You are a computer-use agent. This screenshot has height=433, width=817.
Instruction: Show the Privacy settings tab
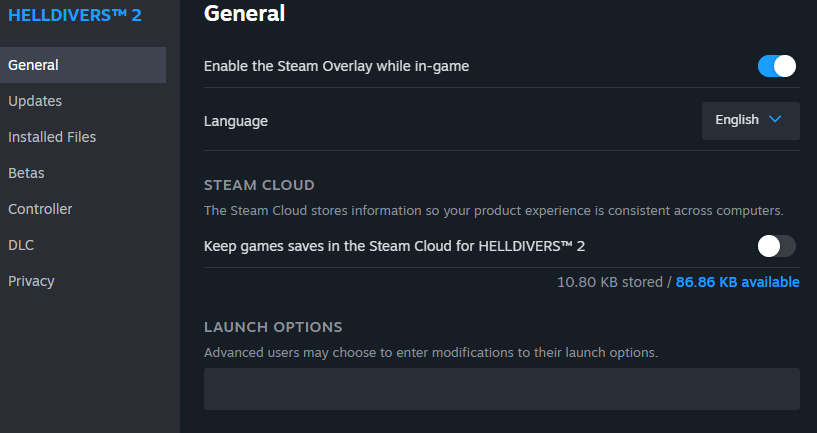[31, 281]
